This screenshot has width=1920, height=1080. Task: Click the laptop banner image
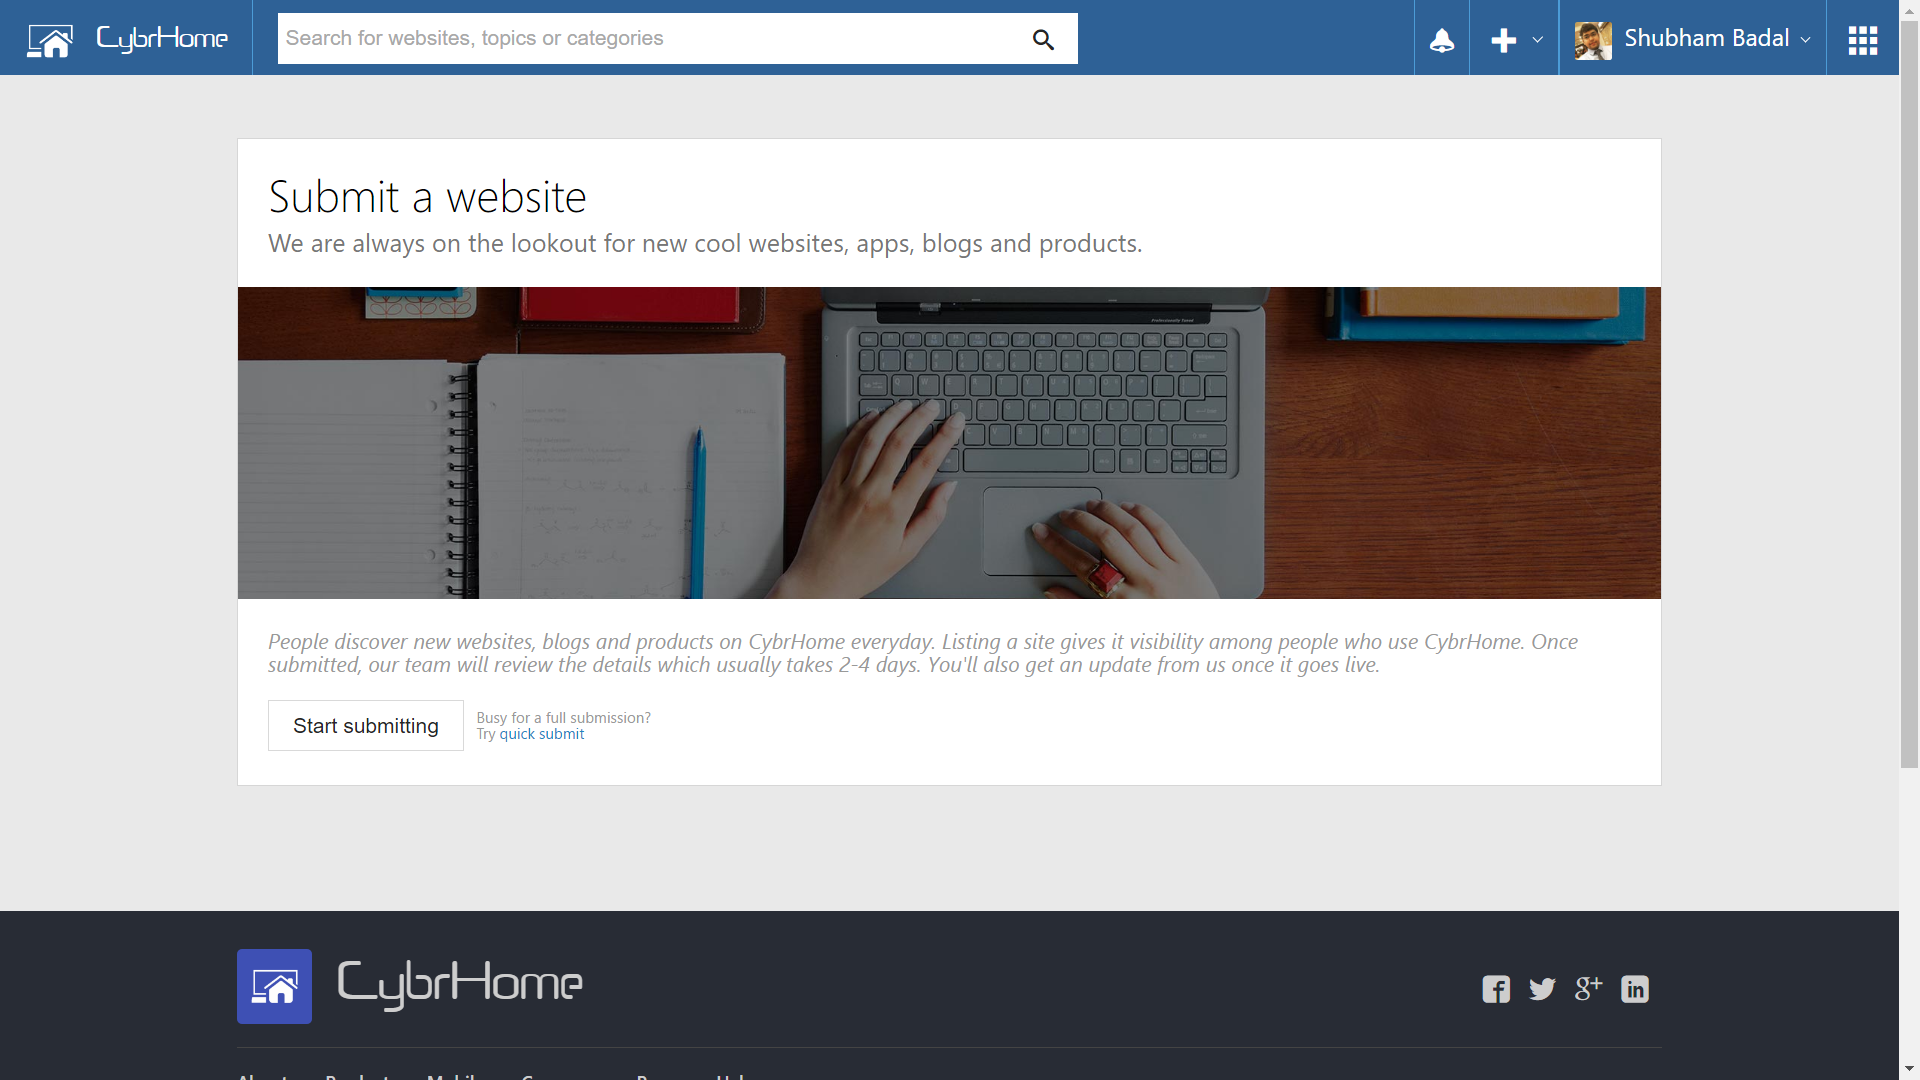[x=949, y=443]
